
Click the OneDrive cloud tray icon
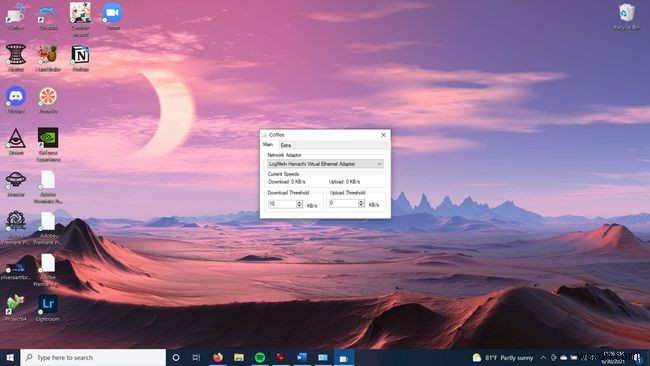(x=564, y=357)
